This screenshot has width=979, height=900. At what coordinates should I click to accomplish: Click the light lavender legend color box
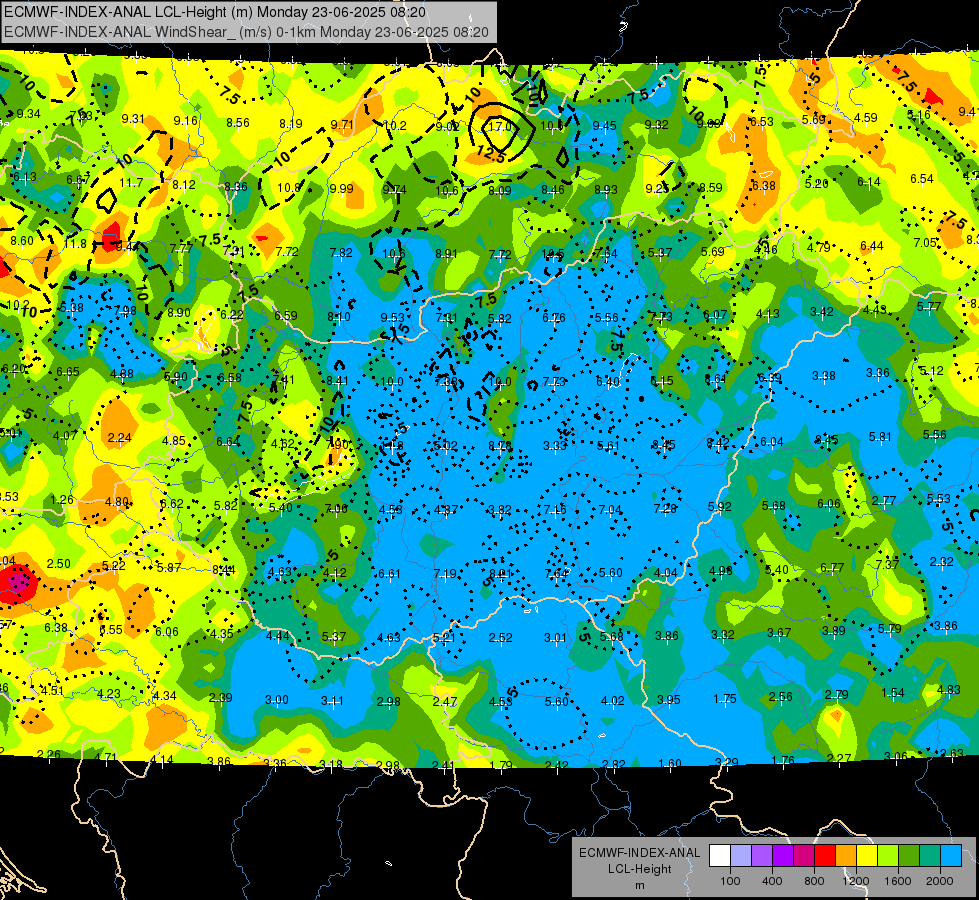tap(741, 856)
